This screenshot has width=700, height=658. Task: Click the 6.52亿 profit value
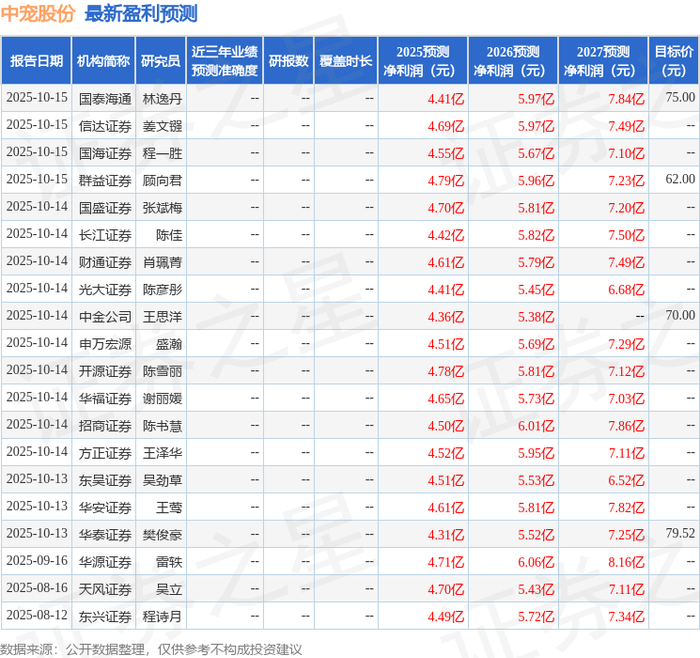(626, 480)
